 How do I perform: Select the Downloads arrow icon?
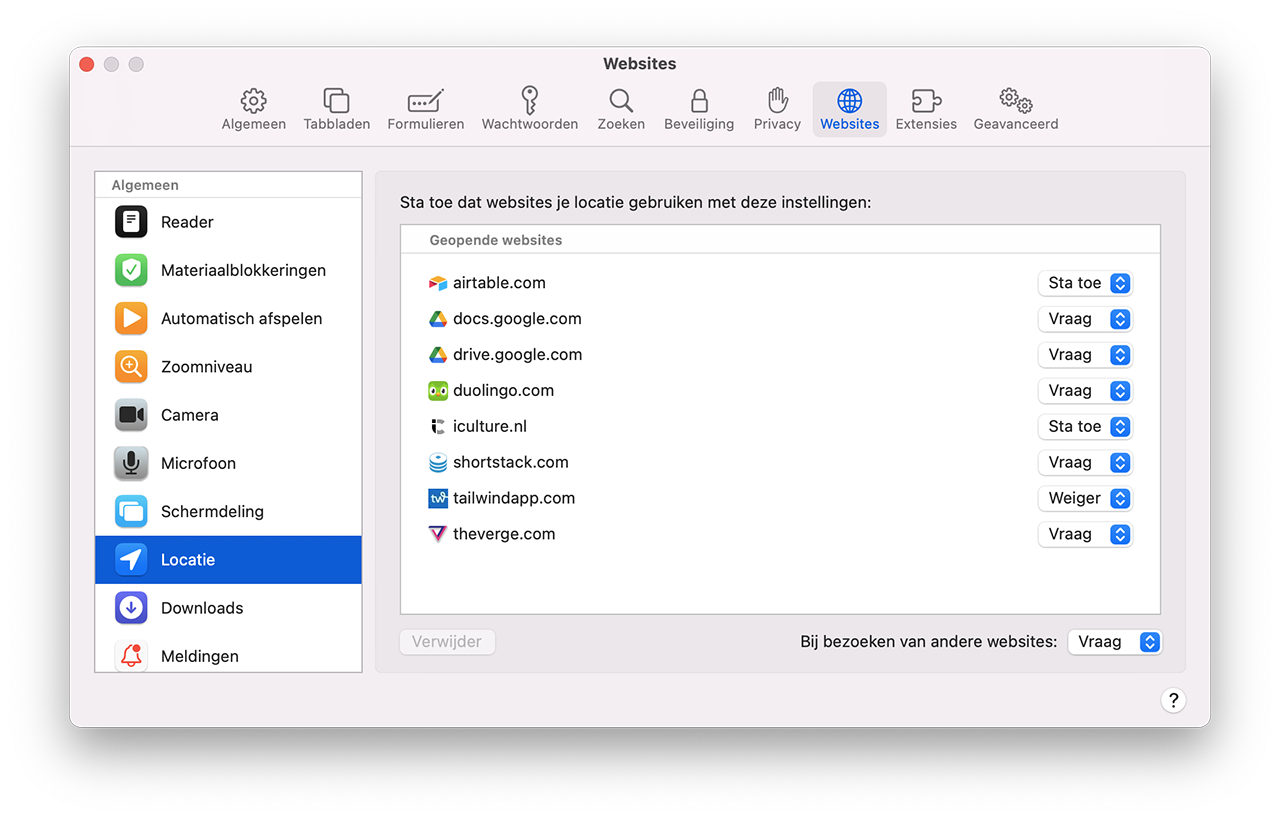coord(131,608)
